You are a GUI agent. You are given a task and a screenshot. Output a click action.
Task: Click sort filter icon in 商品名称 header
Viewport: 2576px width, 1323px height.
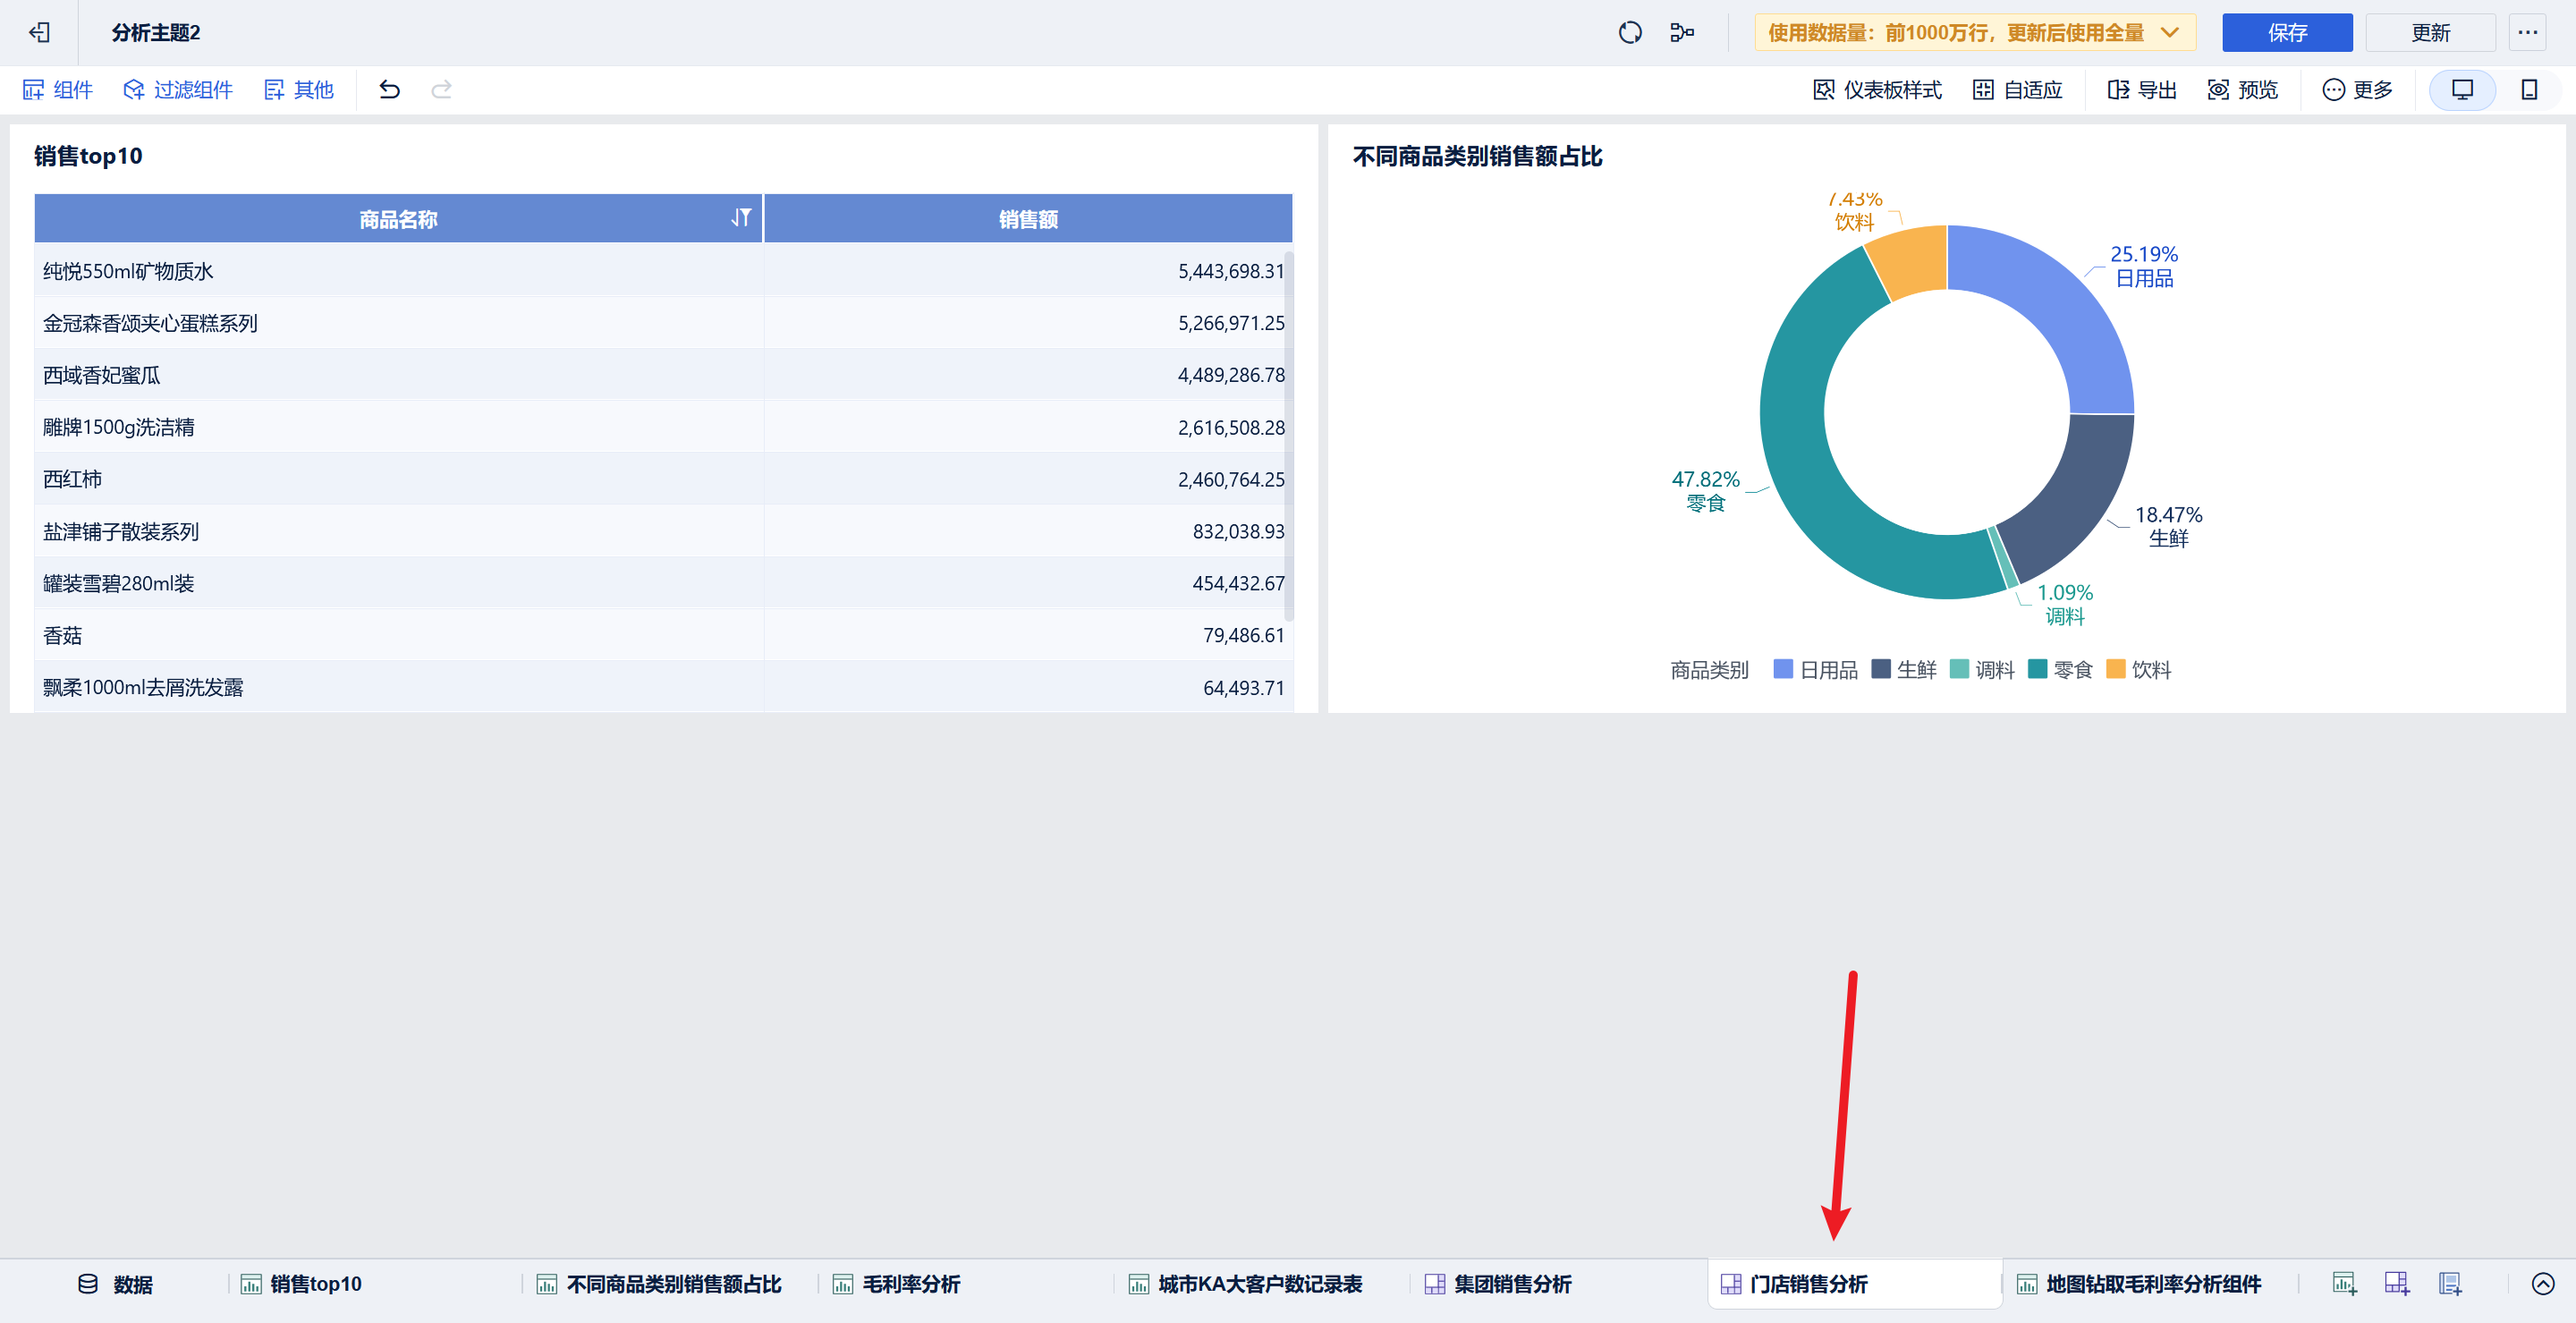click(740, 218)
